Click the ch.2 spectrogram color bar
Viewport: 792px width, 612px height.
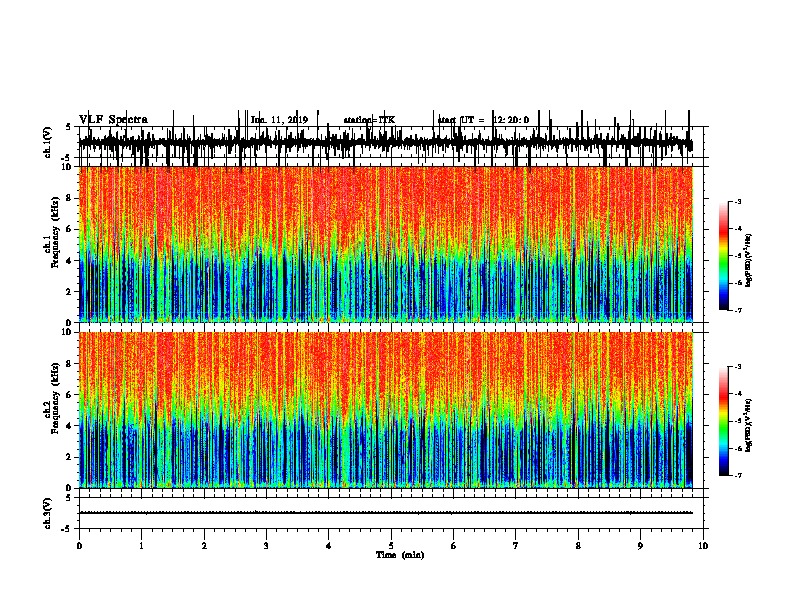point(723,421)
